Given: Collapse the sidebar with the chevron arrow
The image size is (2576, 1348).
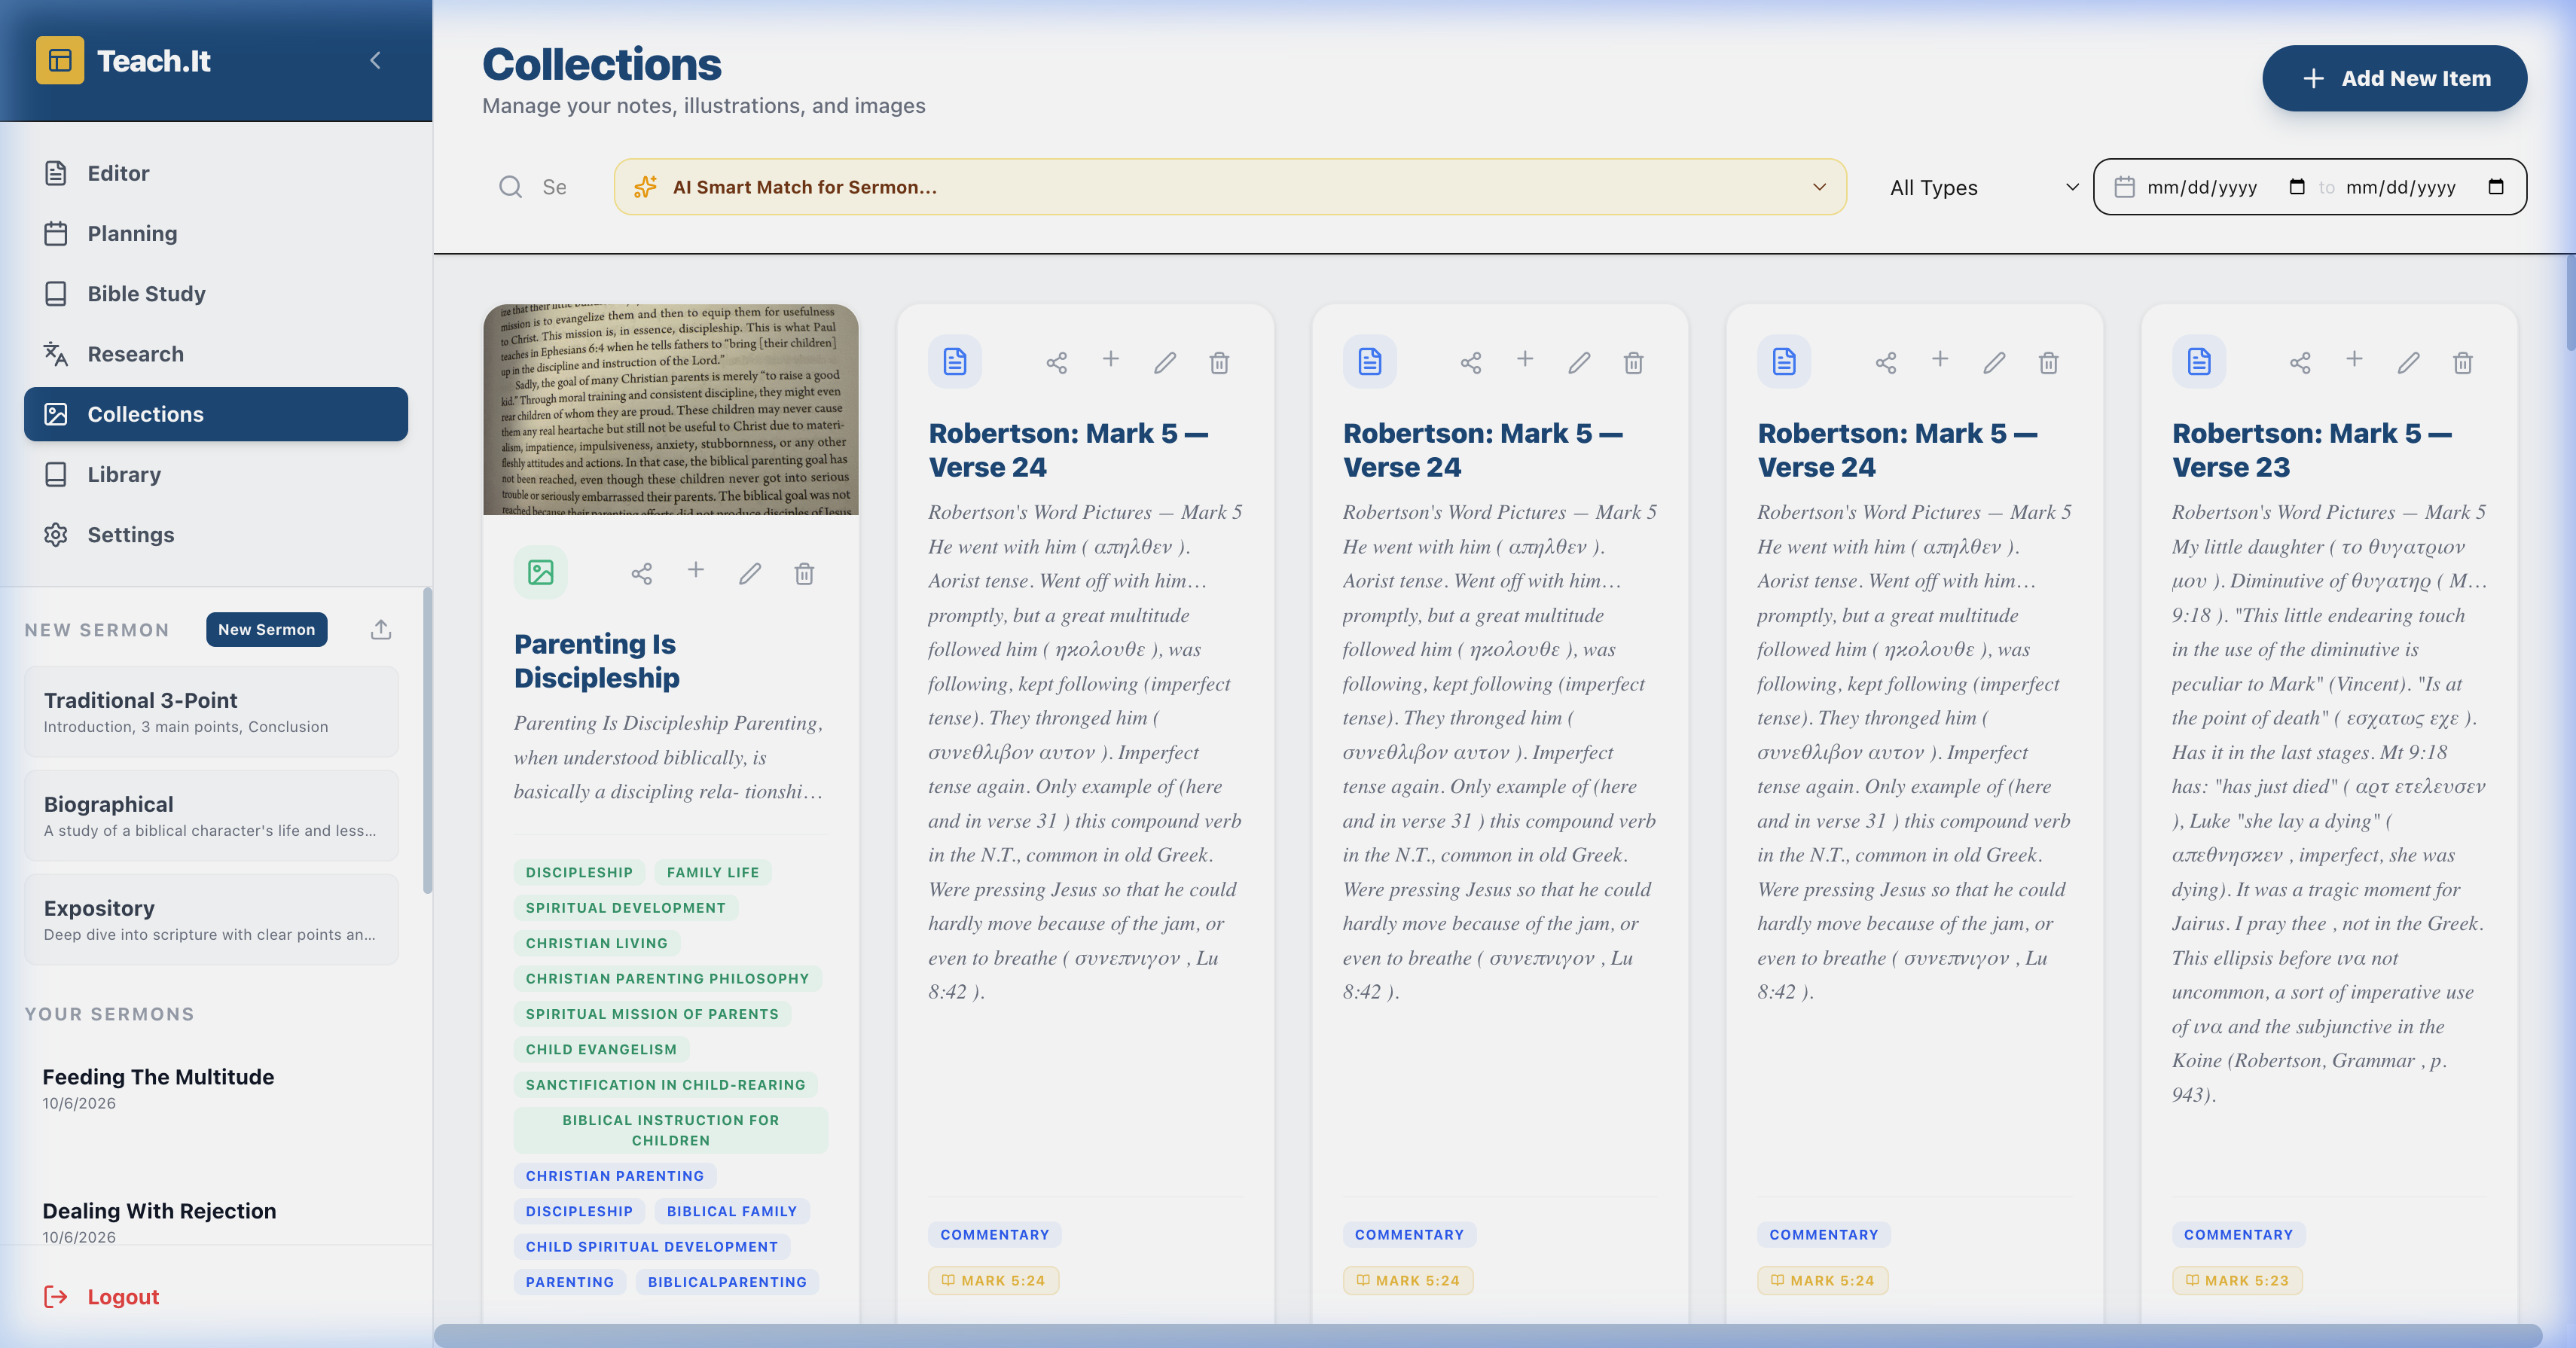Looking at the screenshot, I should pyautogui.click(x=375, y=60).
